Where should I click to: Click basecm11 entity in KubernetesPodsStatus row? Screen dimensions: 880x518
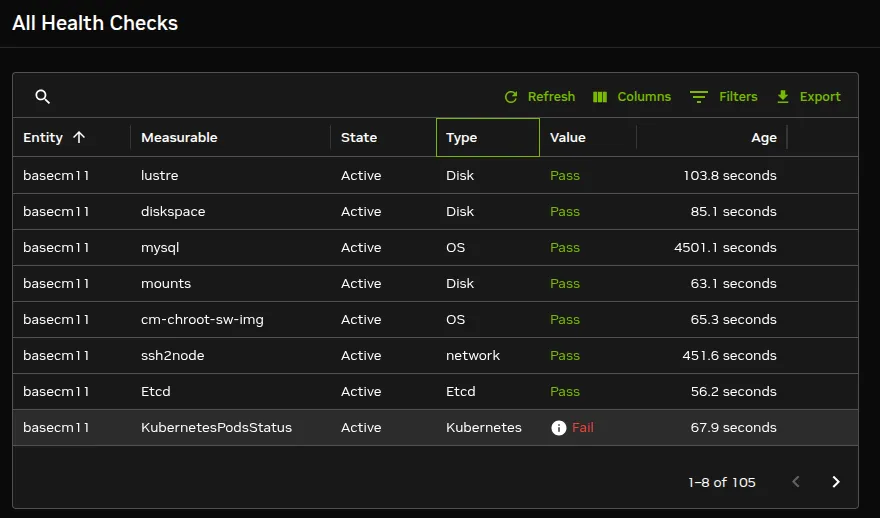(56, 427)
